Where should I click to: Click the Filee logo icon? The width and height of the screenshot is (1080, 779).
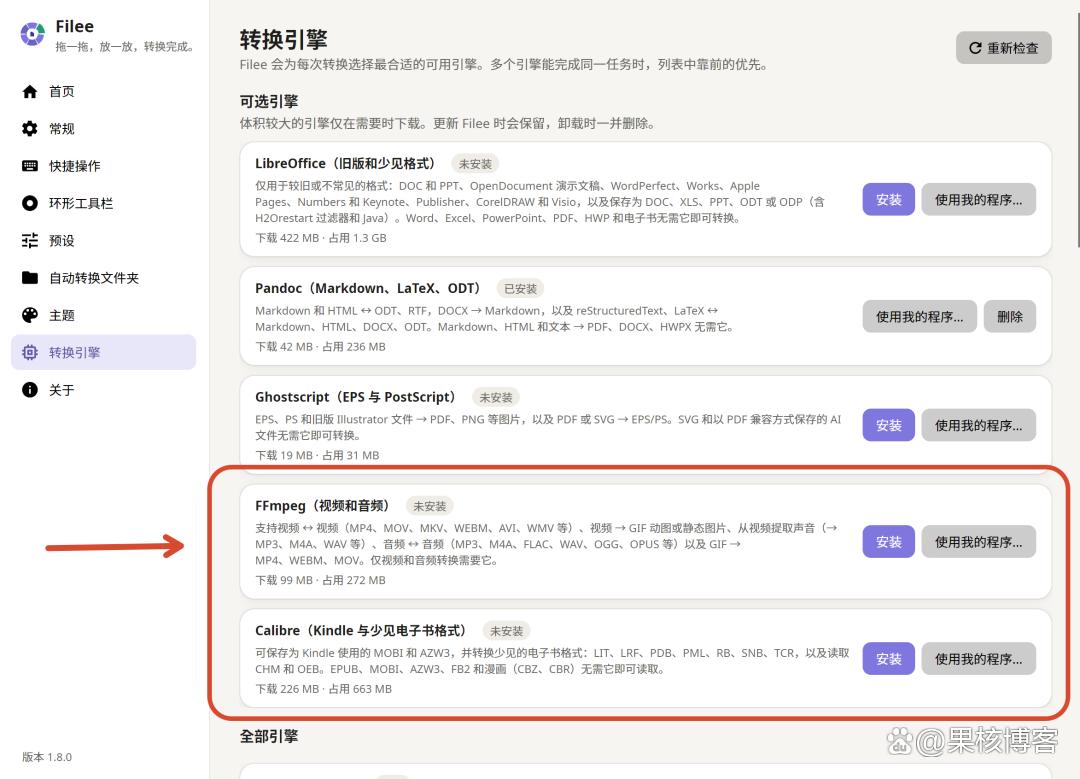tap(32, 34)
